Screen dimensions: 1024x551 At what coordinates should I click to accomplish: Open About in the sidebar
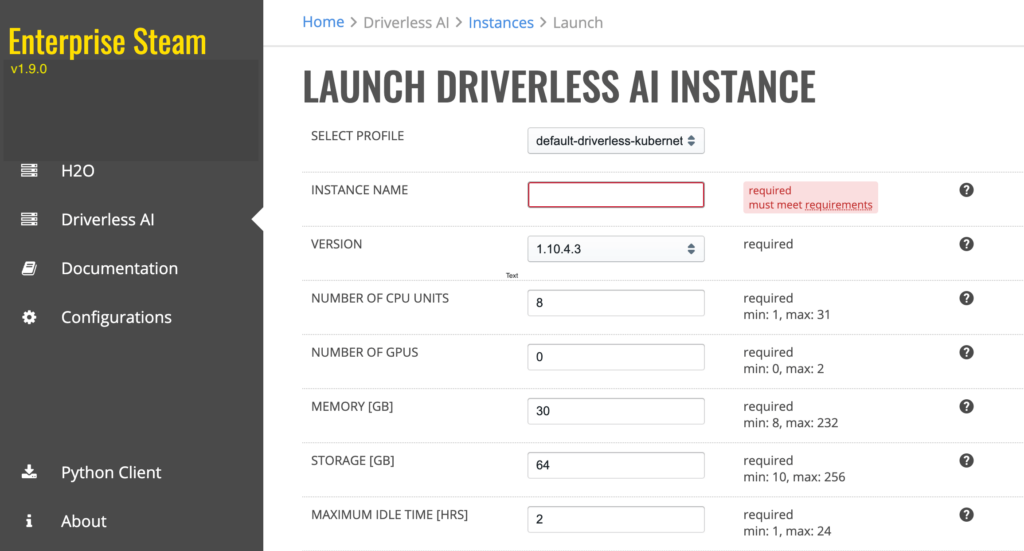(84, 521)
